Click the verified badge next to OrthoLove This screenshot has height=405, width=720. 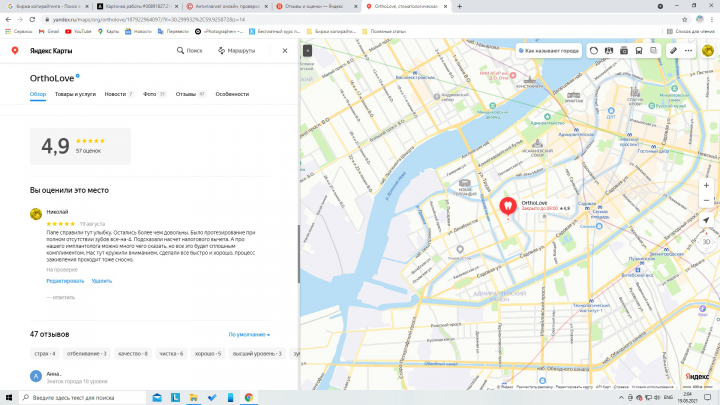[x=78, y=76]
